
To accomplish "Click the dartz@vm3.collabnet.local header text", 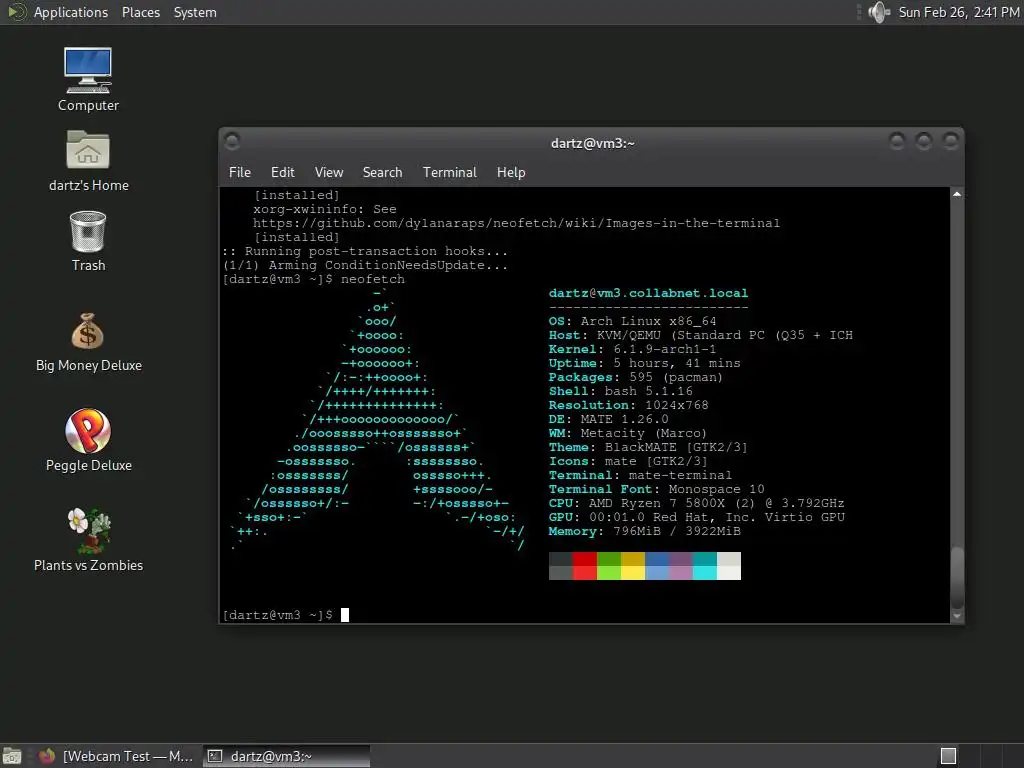I will [x=648, y=293].
